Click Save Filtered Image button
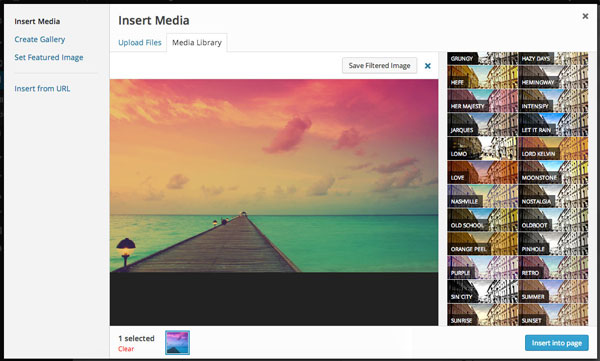 [x=379, y=65]
